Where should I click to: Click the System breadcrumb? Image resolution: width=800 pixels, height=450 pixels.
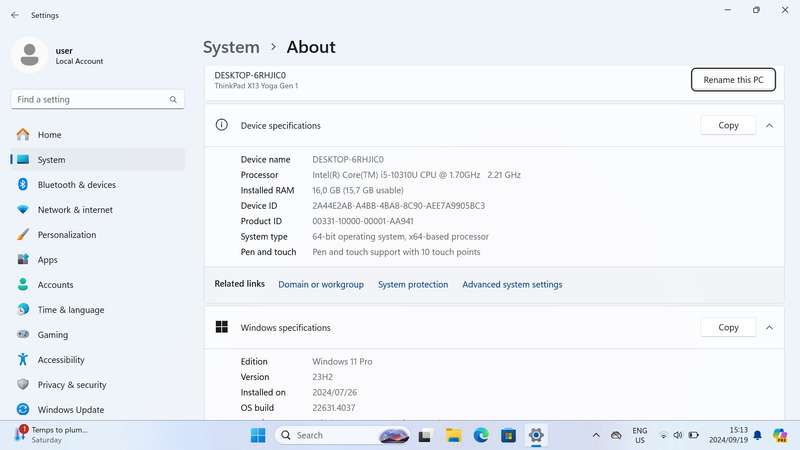click(x=231, y=47)
